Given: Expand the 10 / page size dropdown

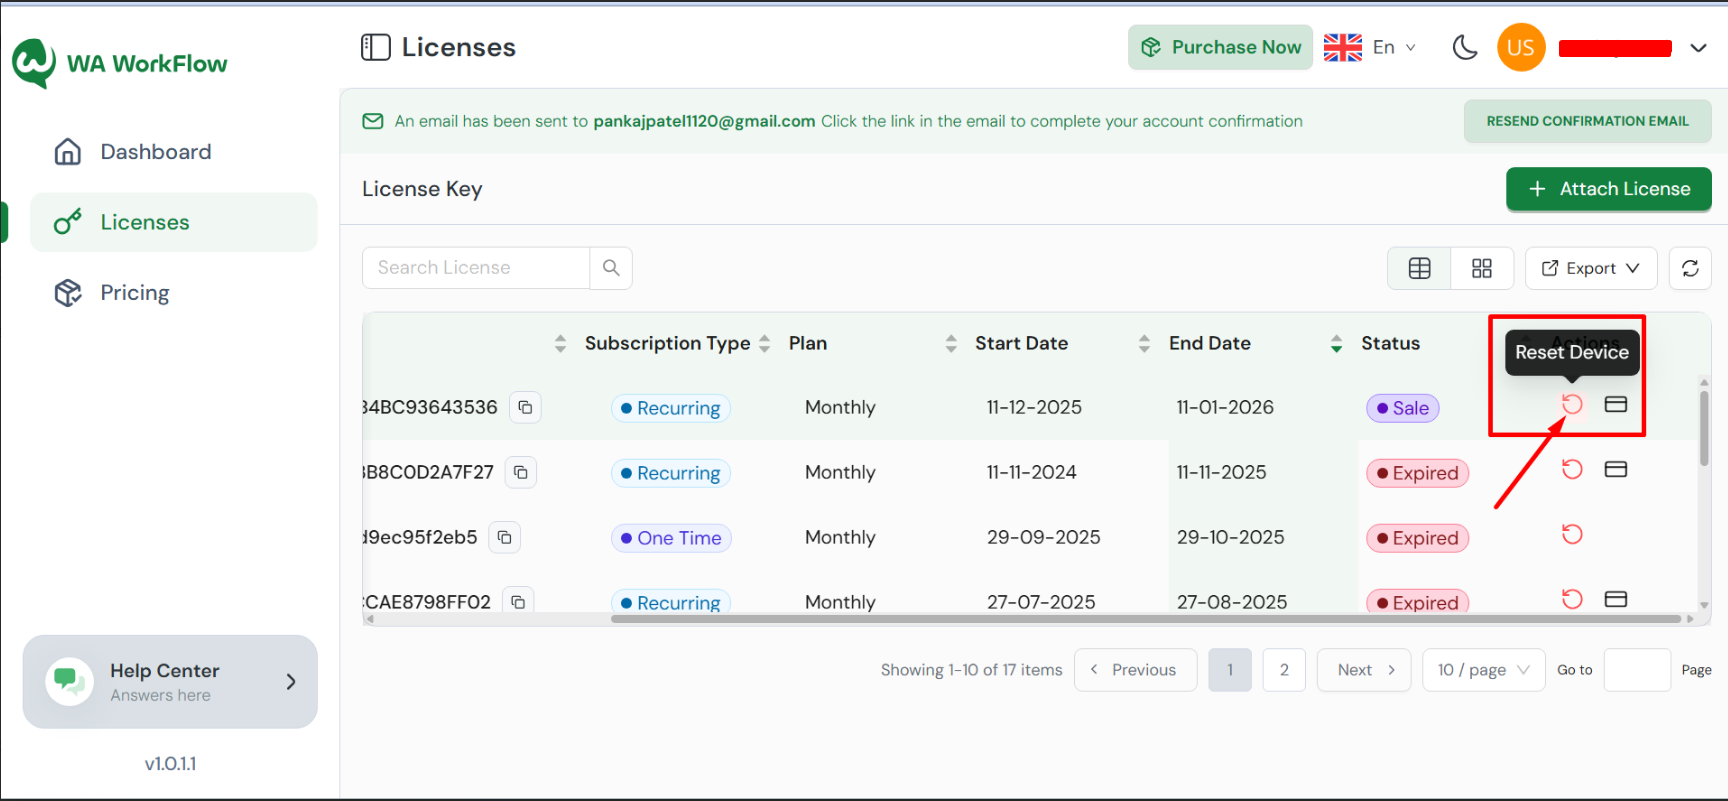Looking at the screenshot, I should [x=1483, y=670].
